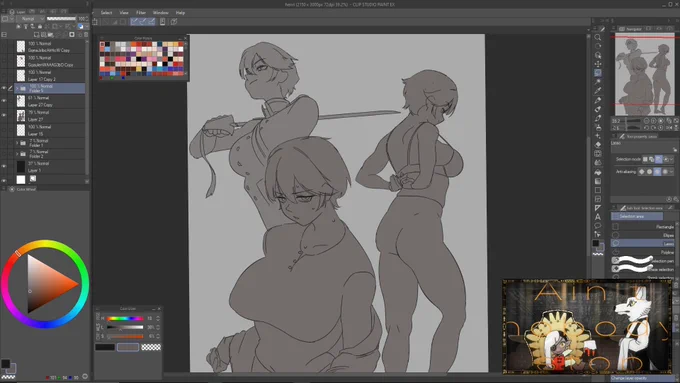Image resolution: width=680 pixels, height=383 pixels.
Task: Open the Window menu
Action: [x=160, y=13]
